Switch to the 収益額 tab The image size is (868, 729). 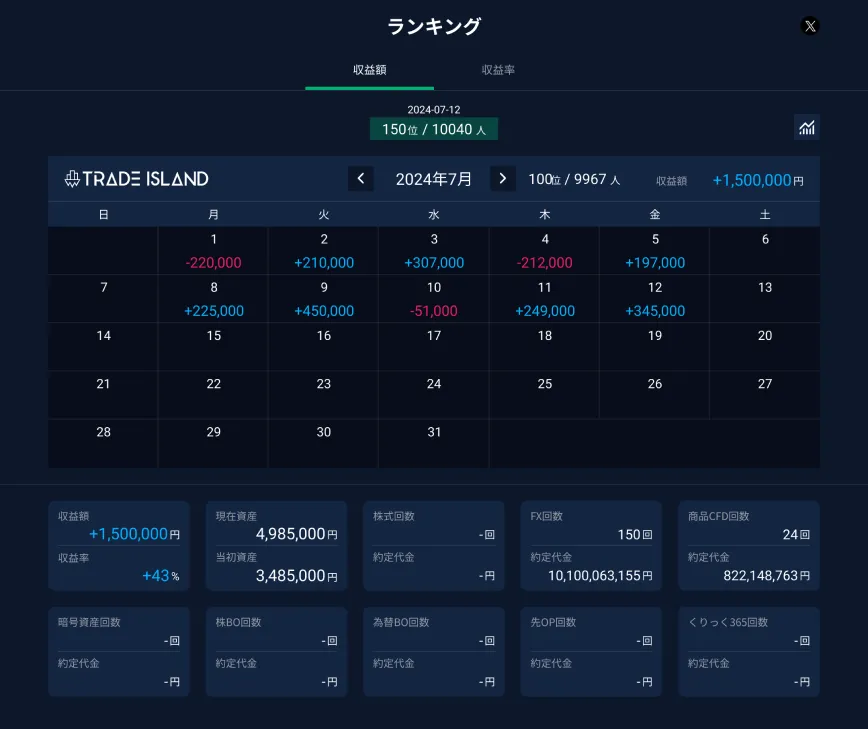(369, 70)
